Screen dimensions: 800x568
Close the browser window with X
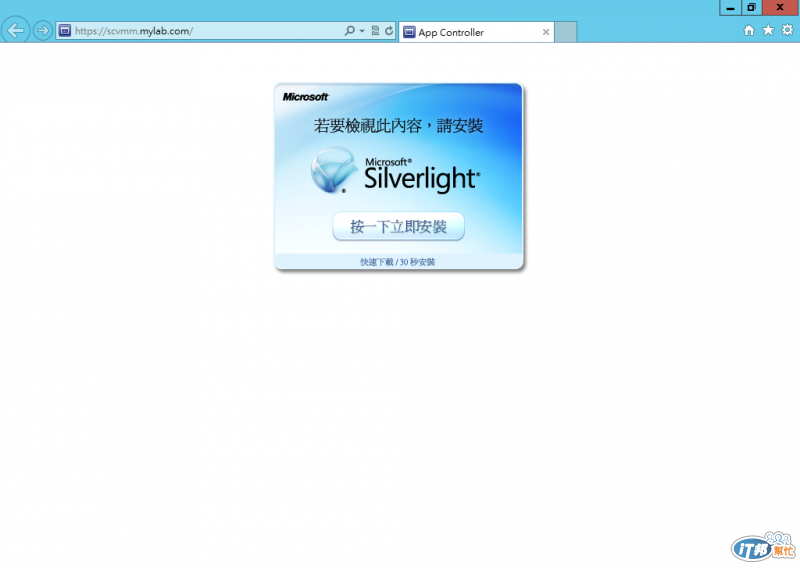(780, 8)
